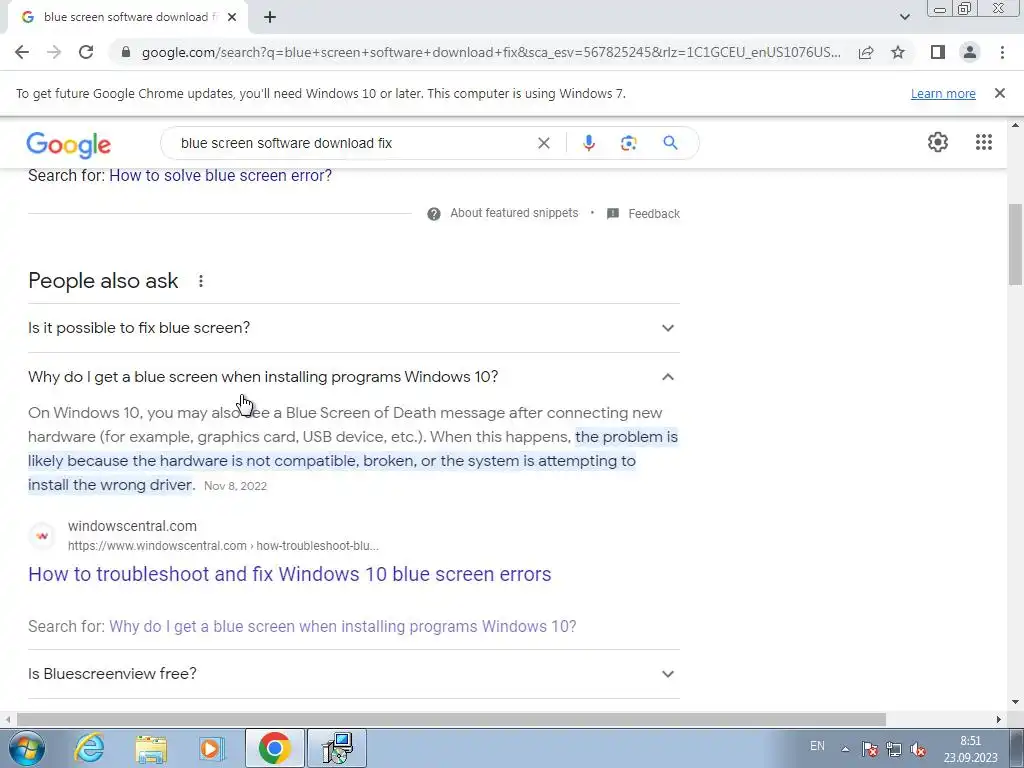Screen dimensions: 1024x768
Task: Open Windows Media Player from taskbar
Action: pos(211,748)
